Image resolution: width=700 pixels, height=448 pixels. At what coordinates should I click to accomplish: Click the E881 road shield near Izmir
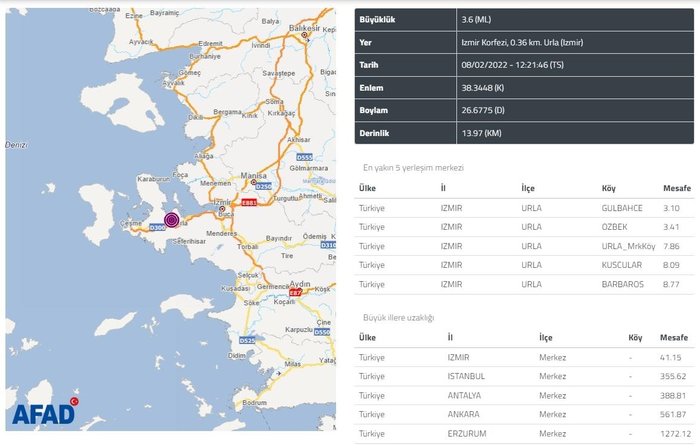pyautogui.click(x=249, y=203)
